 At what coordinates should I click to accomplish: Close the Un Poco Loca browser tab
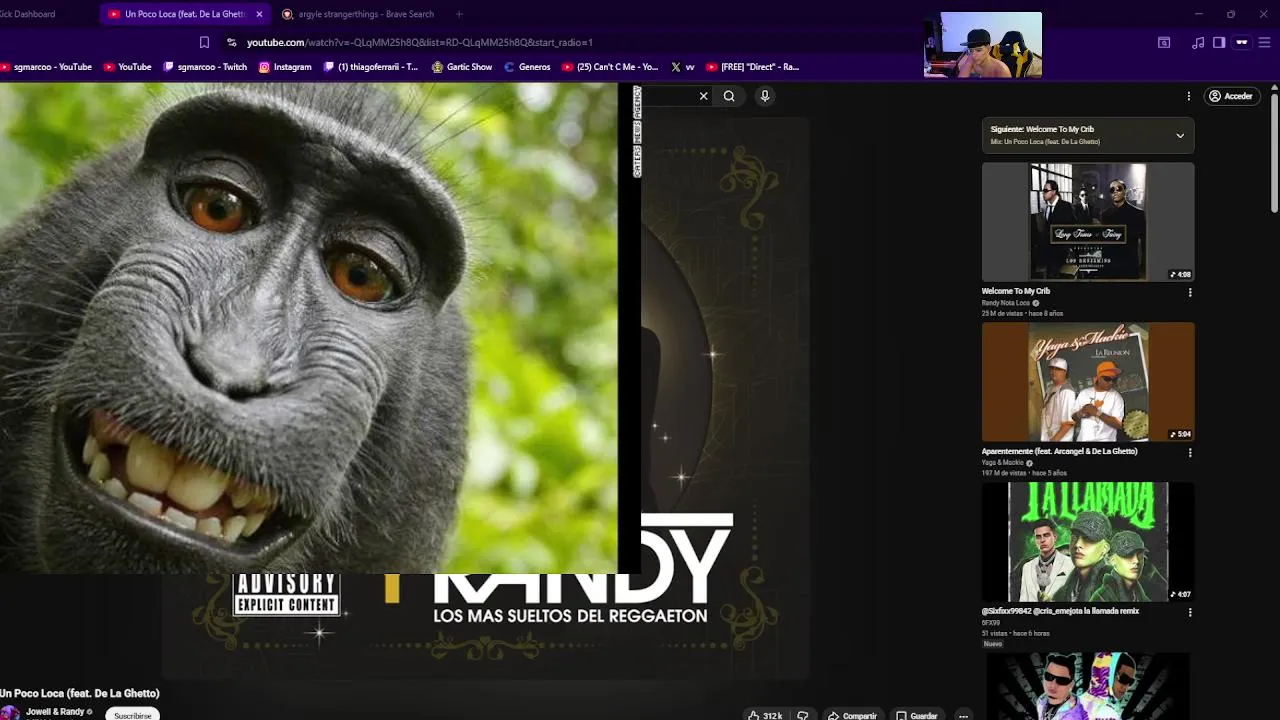point(259,14)
